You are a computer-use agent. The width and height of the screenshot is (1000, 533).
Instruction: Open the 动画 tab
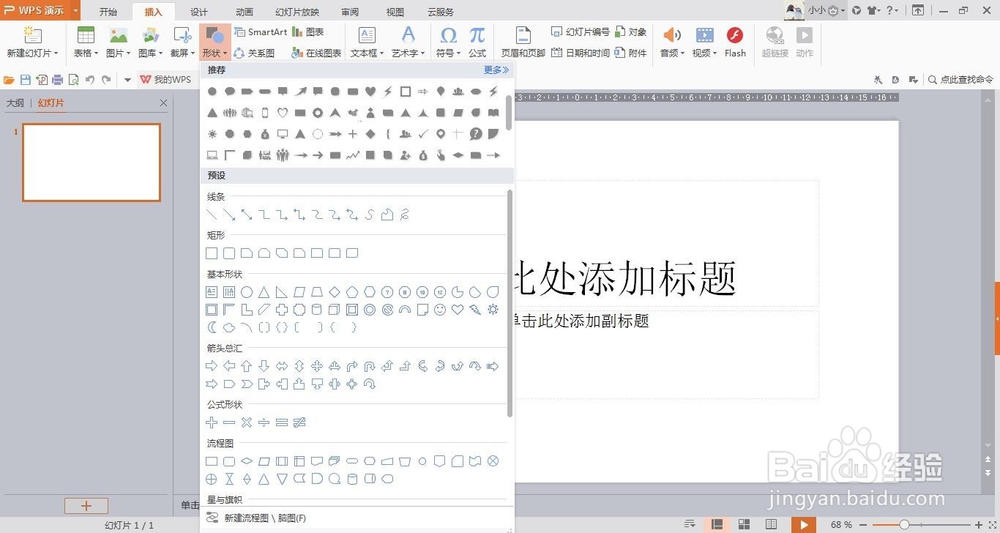[x=244, y=12]
